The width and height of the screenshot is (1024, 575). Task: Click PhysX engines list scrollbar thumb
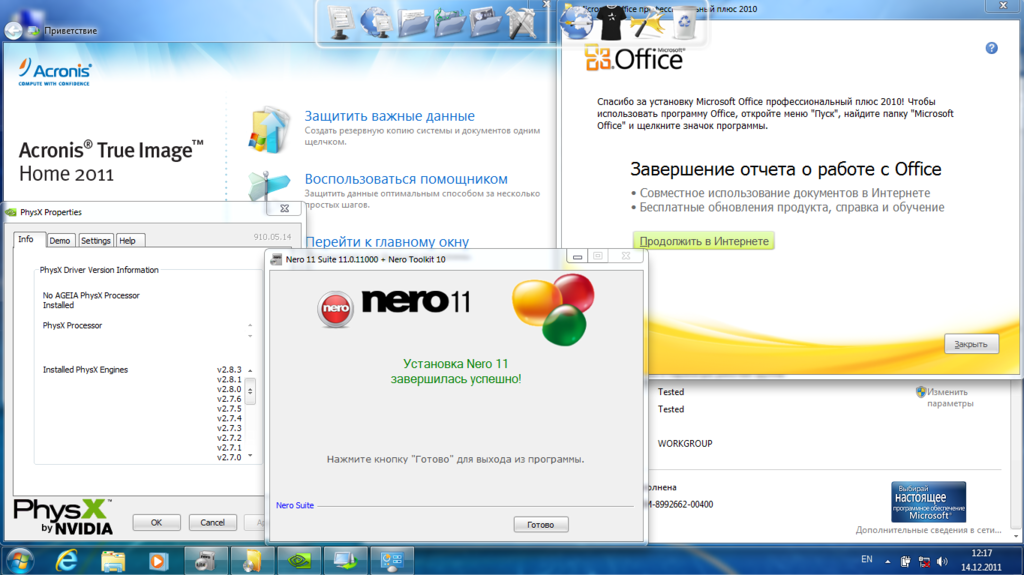click(x=250, y=391)
